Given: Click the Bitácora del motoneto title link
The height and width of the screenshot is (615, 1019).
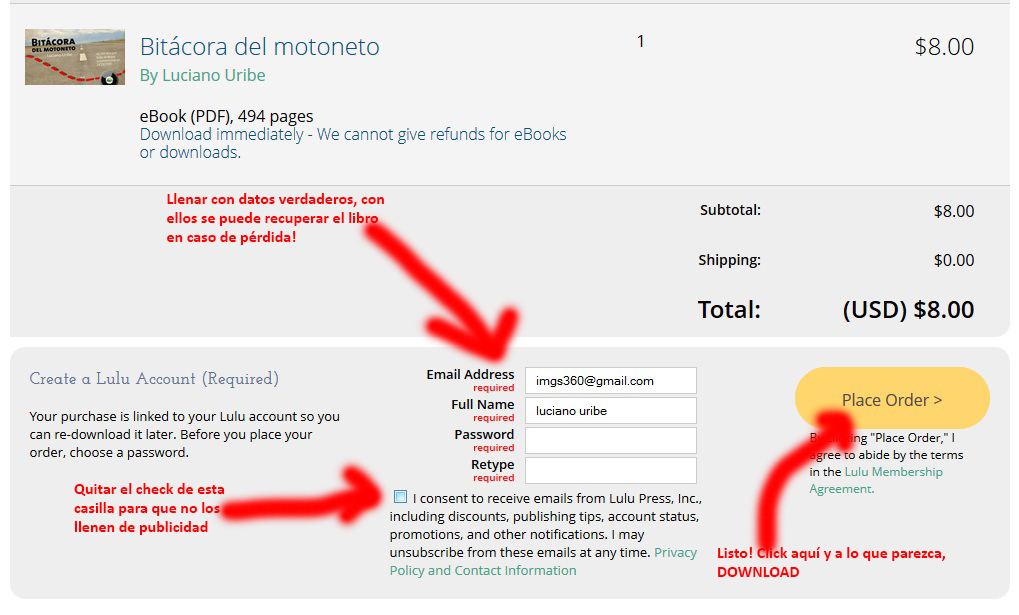Looking at the screenshot, I should [x=259, y=46].
